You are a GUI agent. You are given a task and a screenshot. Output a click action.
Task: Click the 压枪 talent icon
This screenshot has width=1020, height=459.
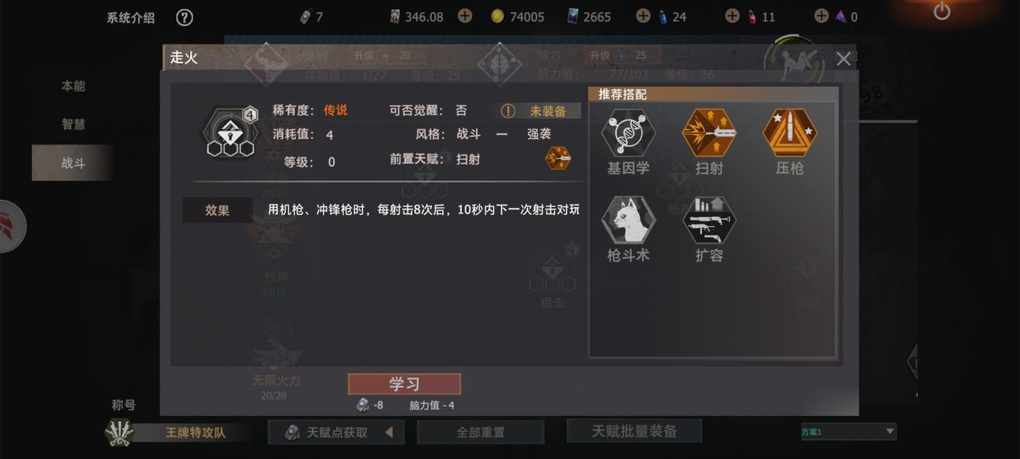coord(790,133)
